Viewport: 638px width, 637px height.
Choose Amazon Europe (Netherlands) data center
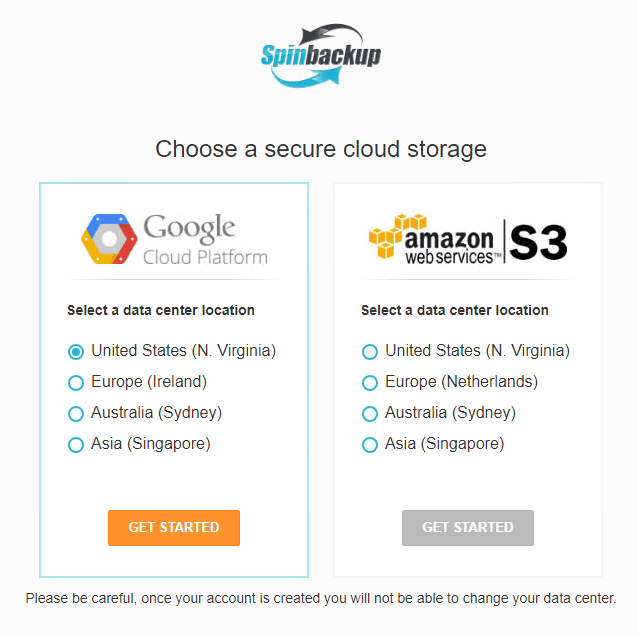tap(370, 383)
